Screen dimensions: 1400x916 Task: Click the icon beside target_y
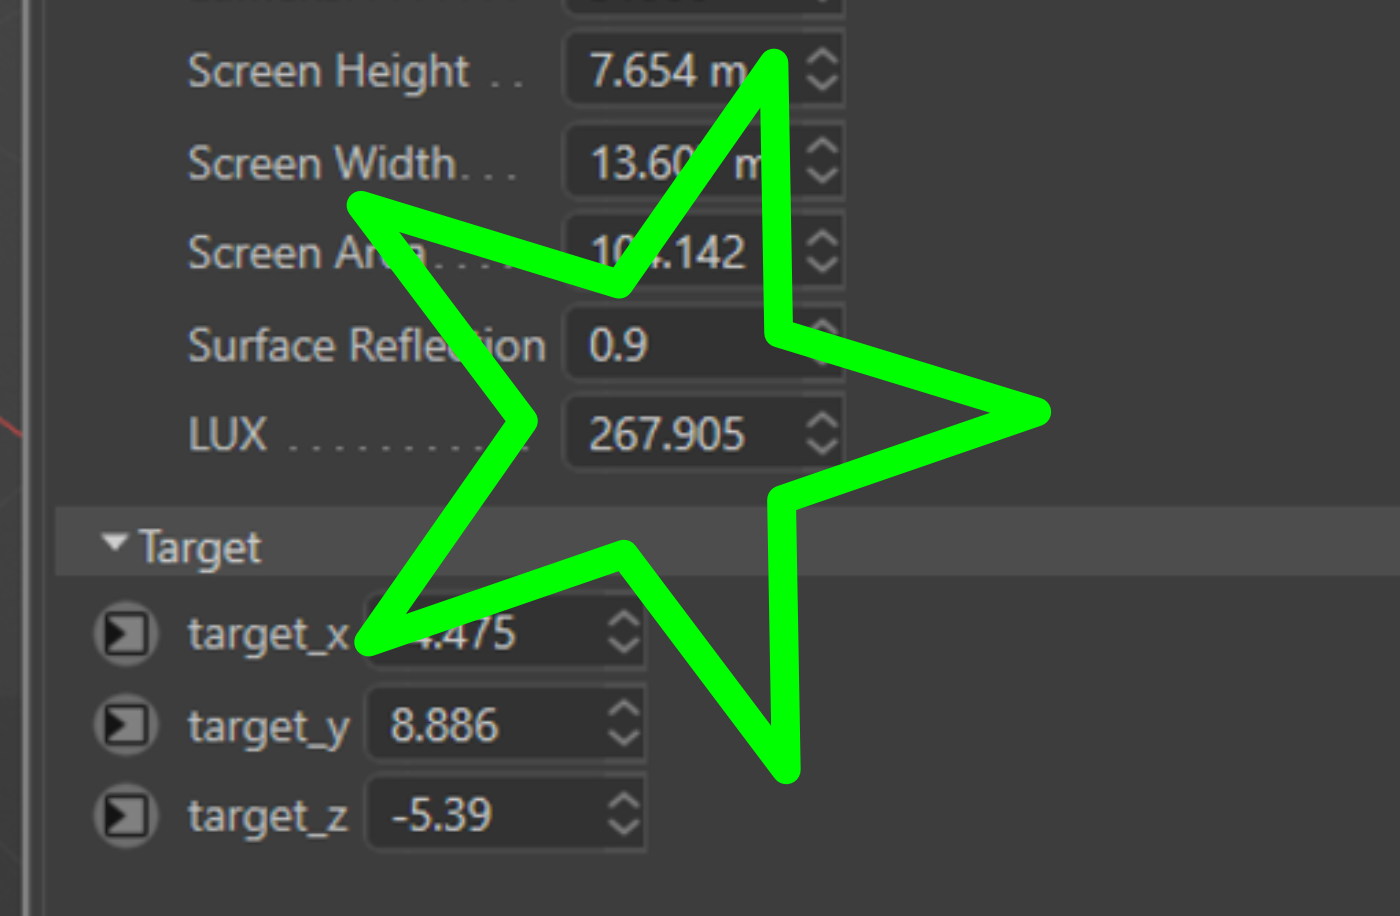pyautogui.click(x=126, y=725)
